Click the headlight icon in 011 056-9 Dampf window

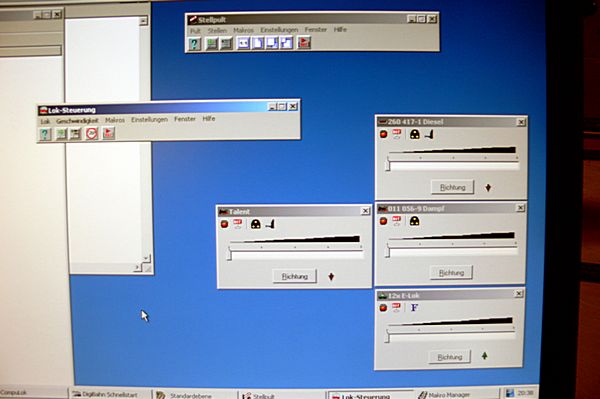tap(414, 221)
